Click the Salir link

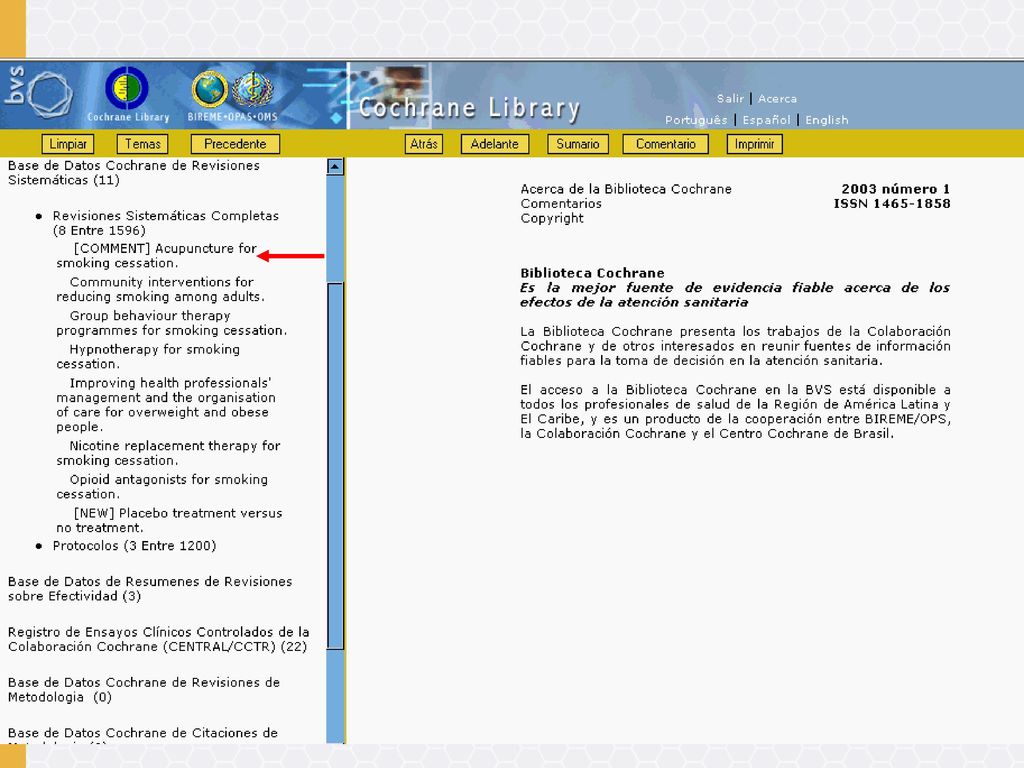click(x=730, y=99)
